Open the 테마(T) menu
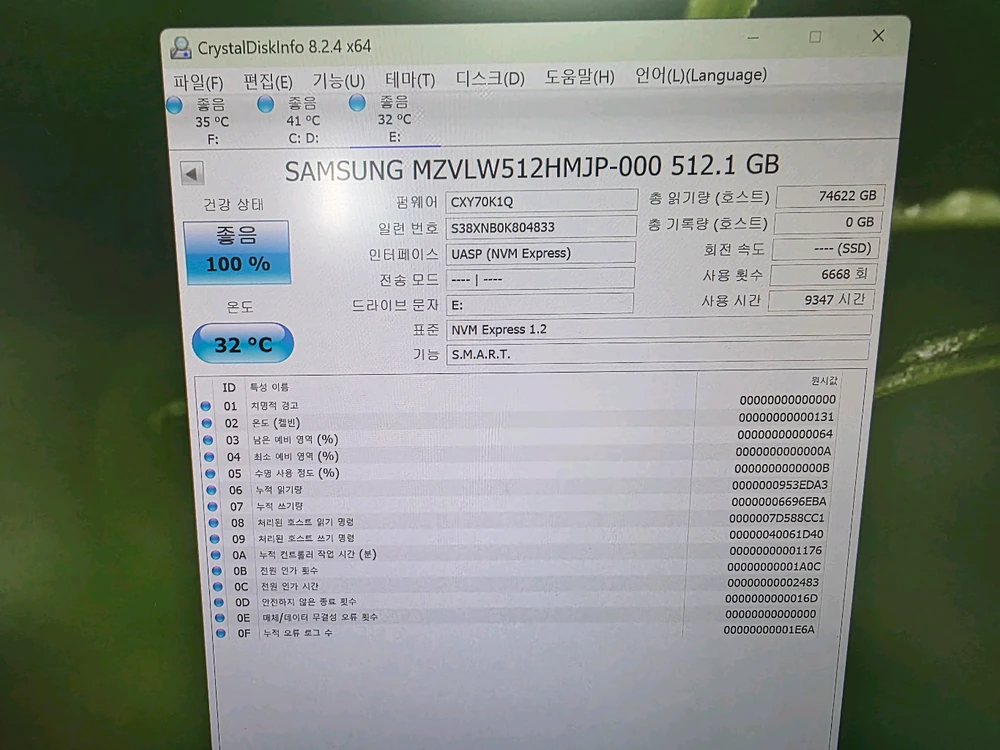Image resolution: width=1000 pixels, height=750 pixels. point(410,80)
